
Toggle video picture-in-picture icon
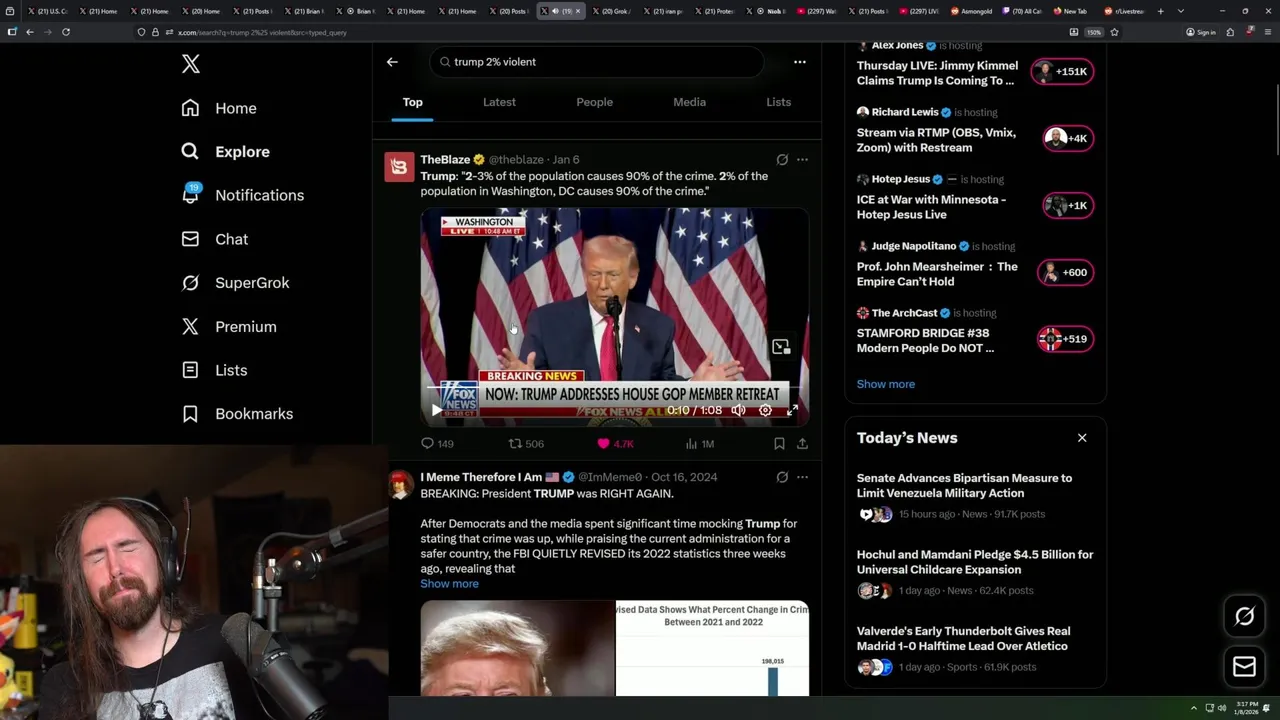(781, 347)
